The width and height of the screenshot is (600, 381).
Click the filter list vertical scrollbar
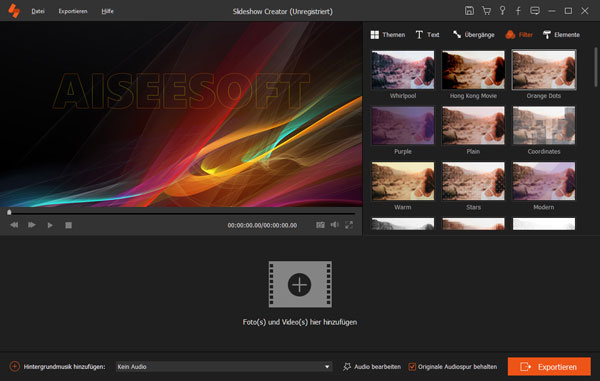tap(595, 67)
